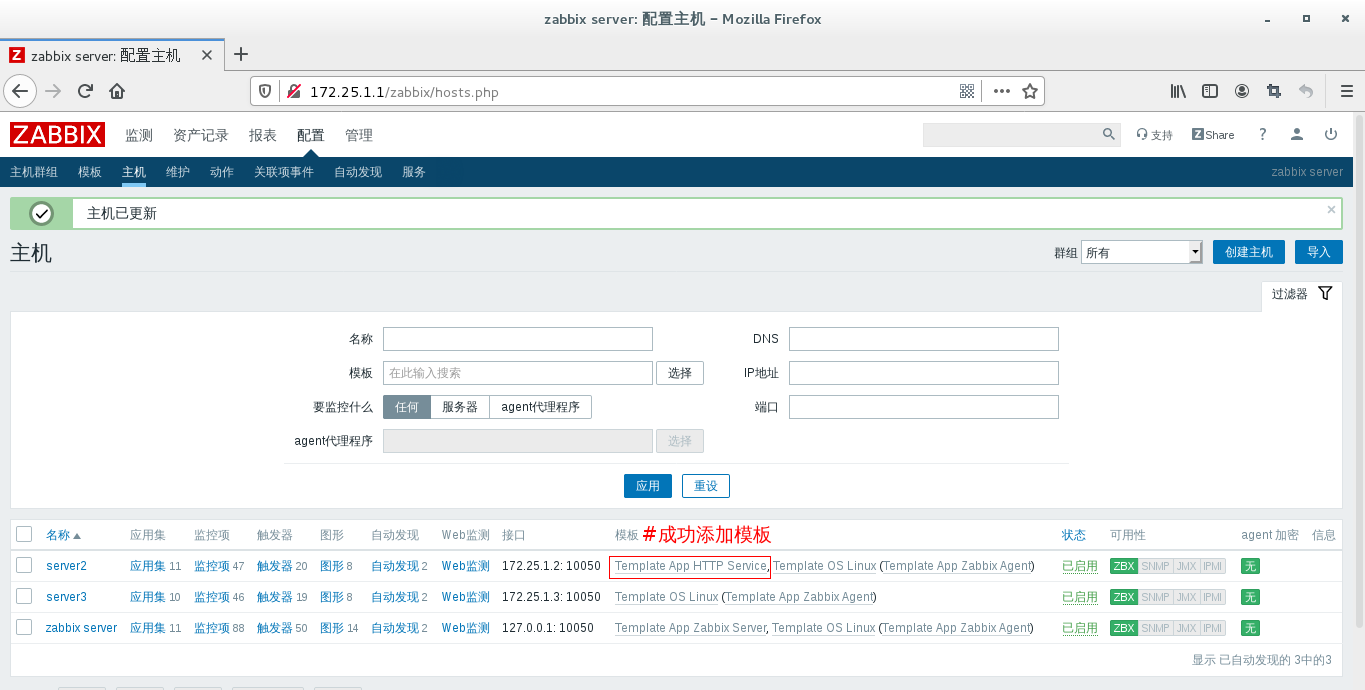
Task: Select the server2 row checkbox
Action: 24,566
